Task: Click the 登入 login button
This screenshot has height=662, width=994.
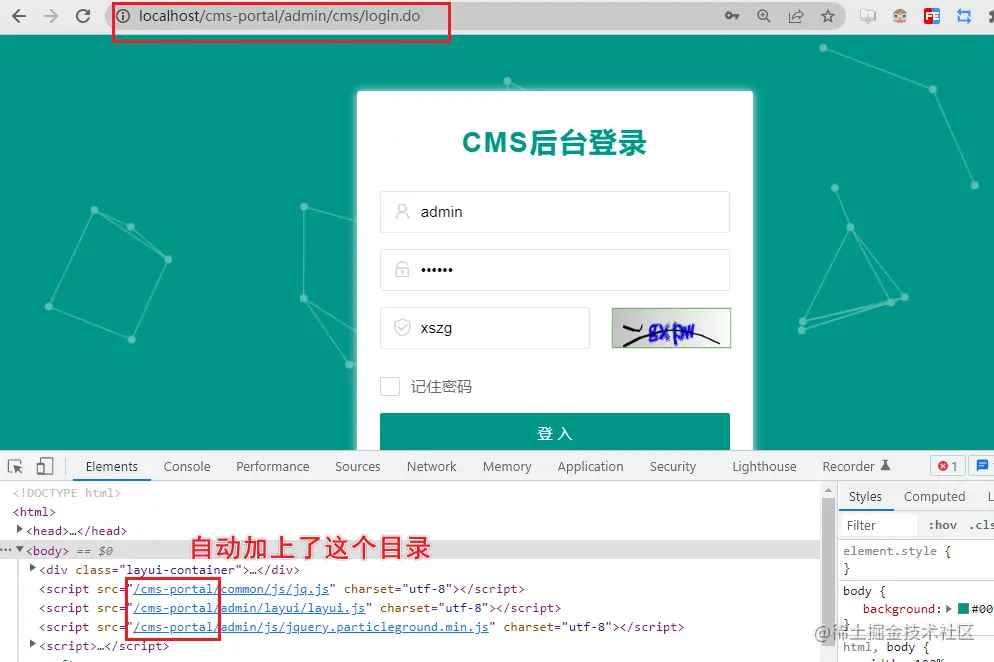Action: point(555,432)
